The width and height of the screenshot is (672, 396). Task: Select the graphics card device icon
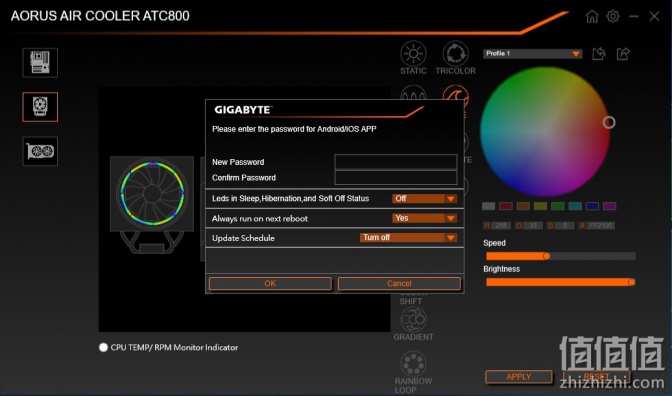[40, 151]
